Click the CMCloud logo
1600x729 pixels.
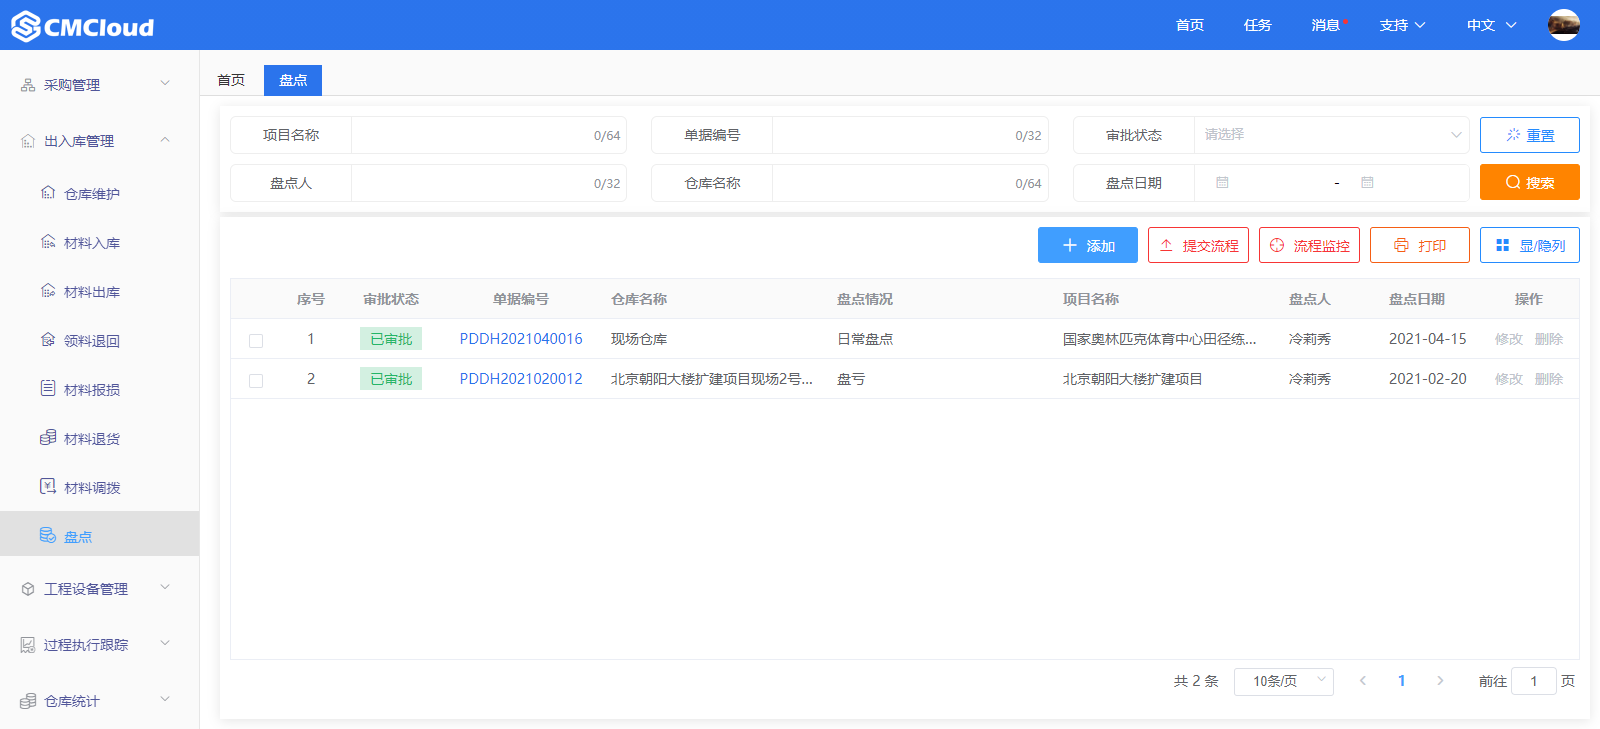coord(83,26)
